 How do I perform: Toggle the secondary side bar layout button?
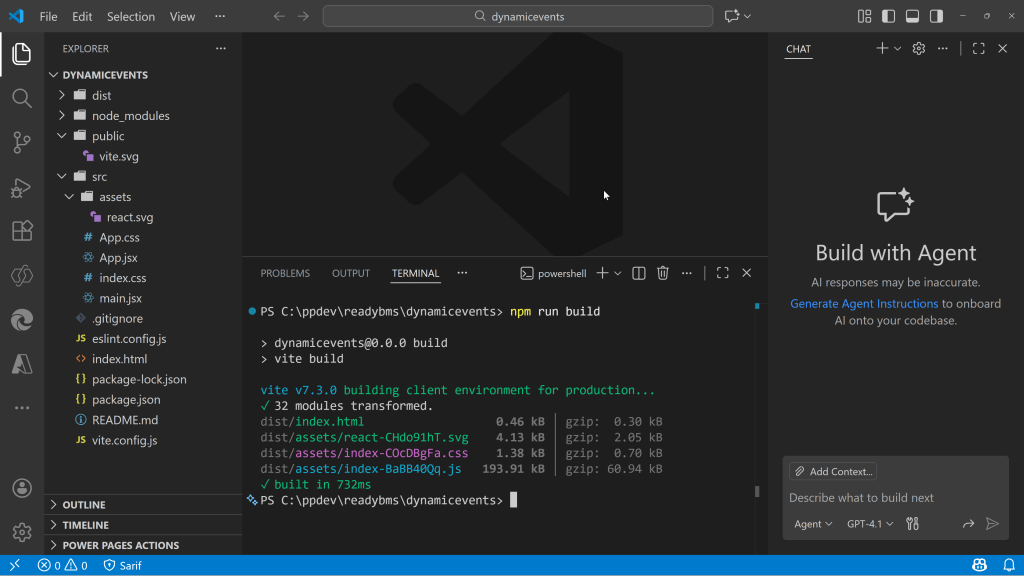coord(936,16)
